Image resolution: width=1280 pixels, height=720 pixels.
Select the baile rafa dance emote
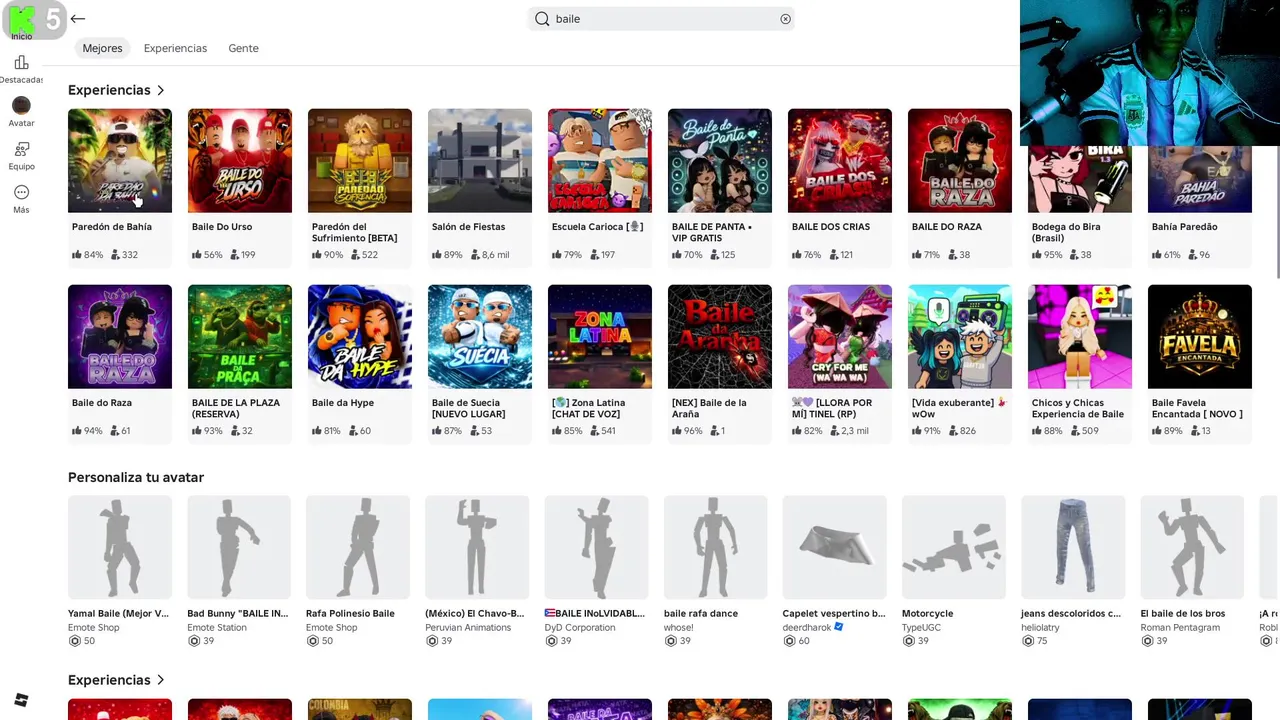pos(716,548)
